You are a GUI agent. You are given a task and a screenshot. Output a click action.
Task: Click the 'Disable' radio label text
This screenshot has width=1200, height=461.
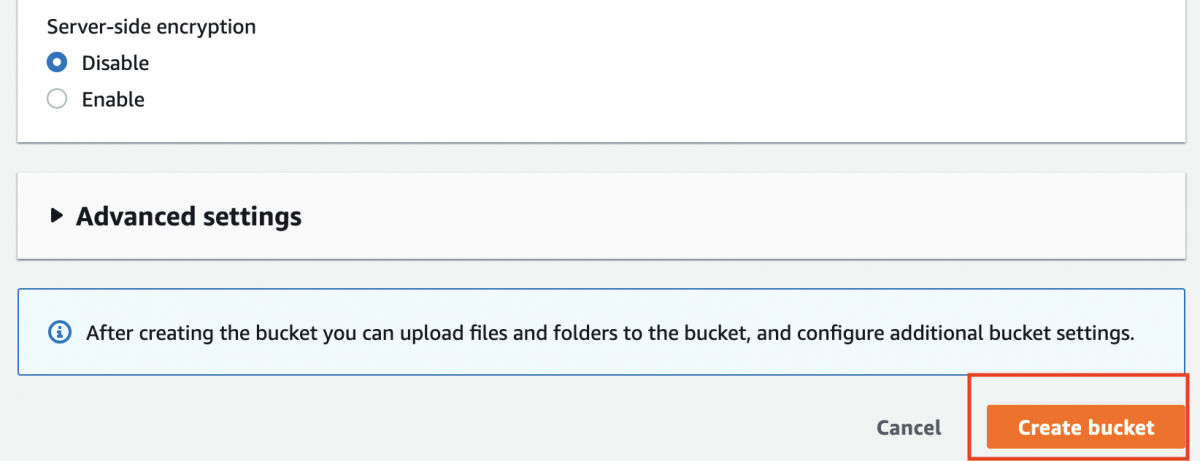coord(115,63)
